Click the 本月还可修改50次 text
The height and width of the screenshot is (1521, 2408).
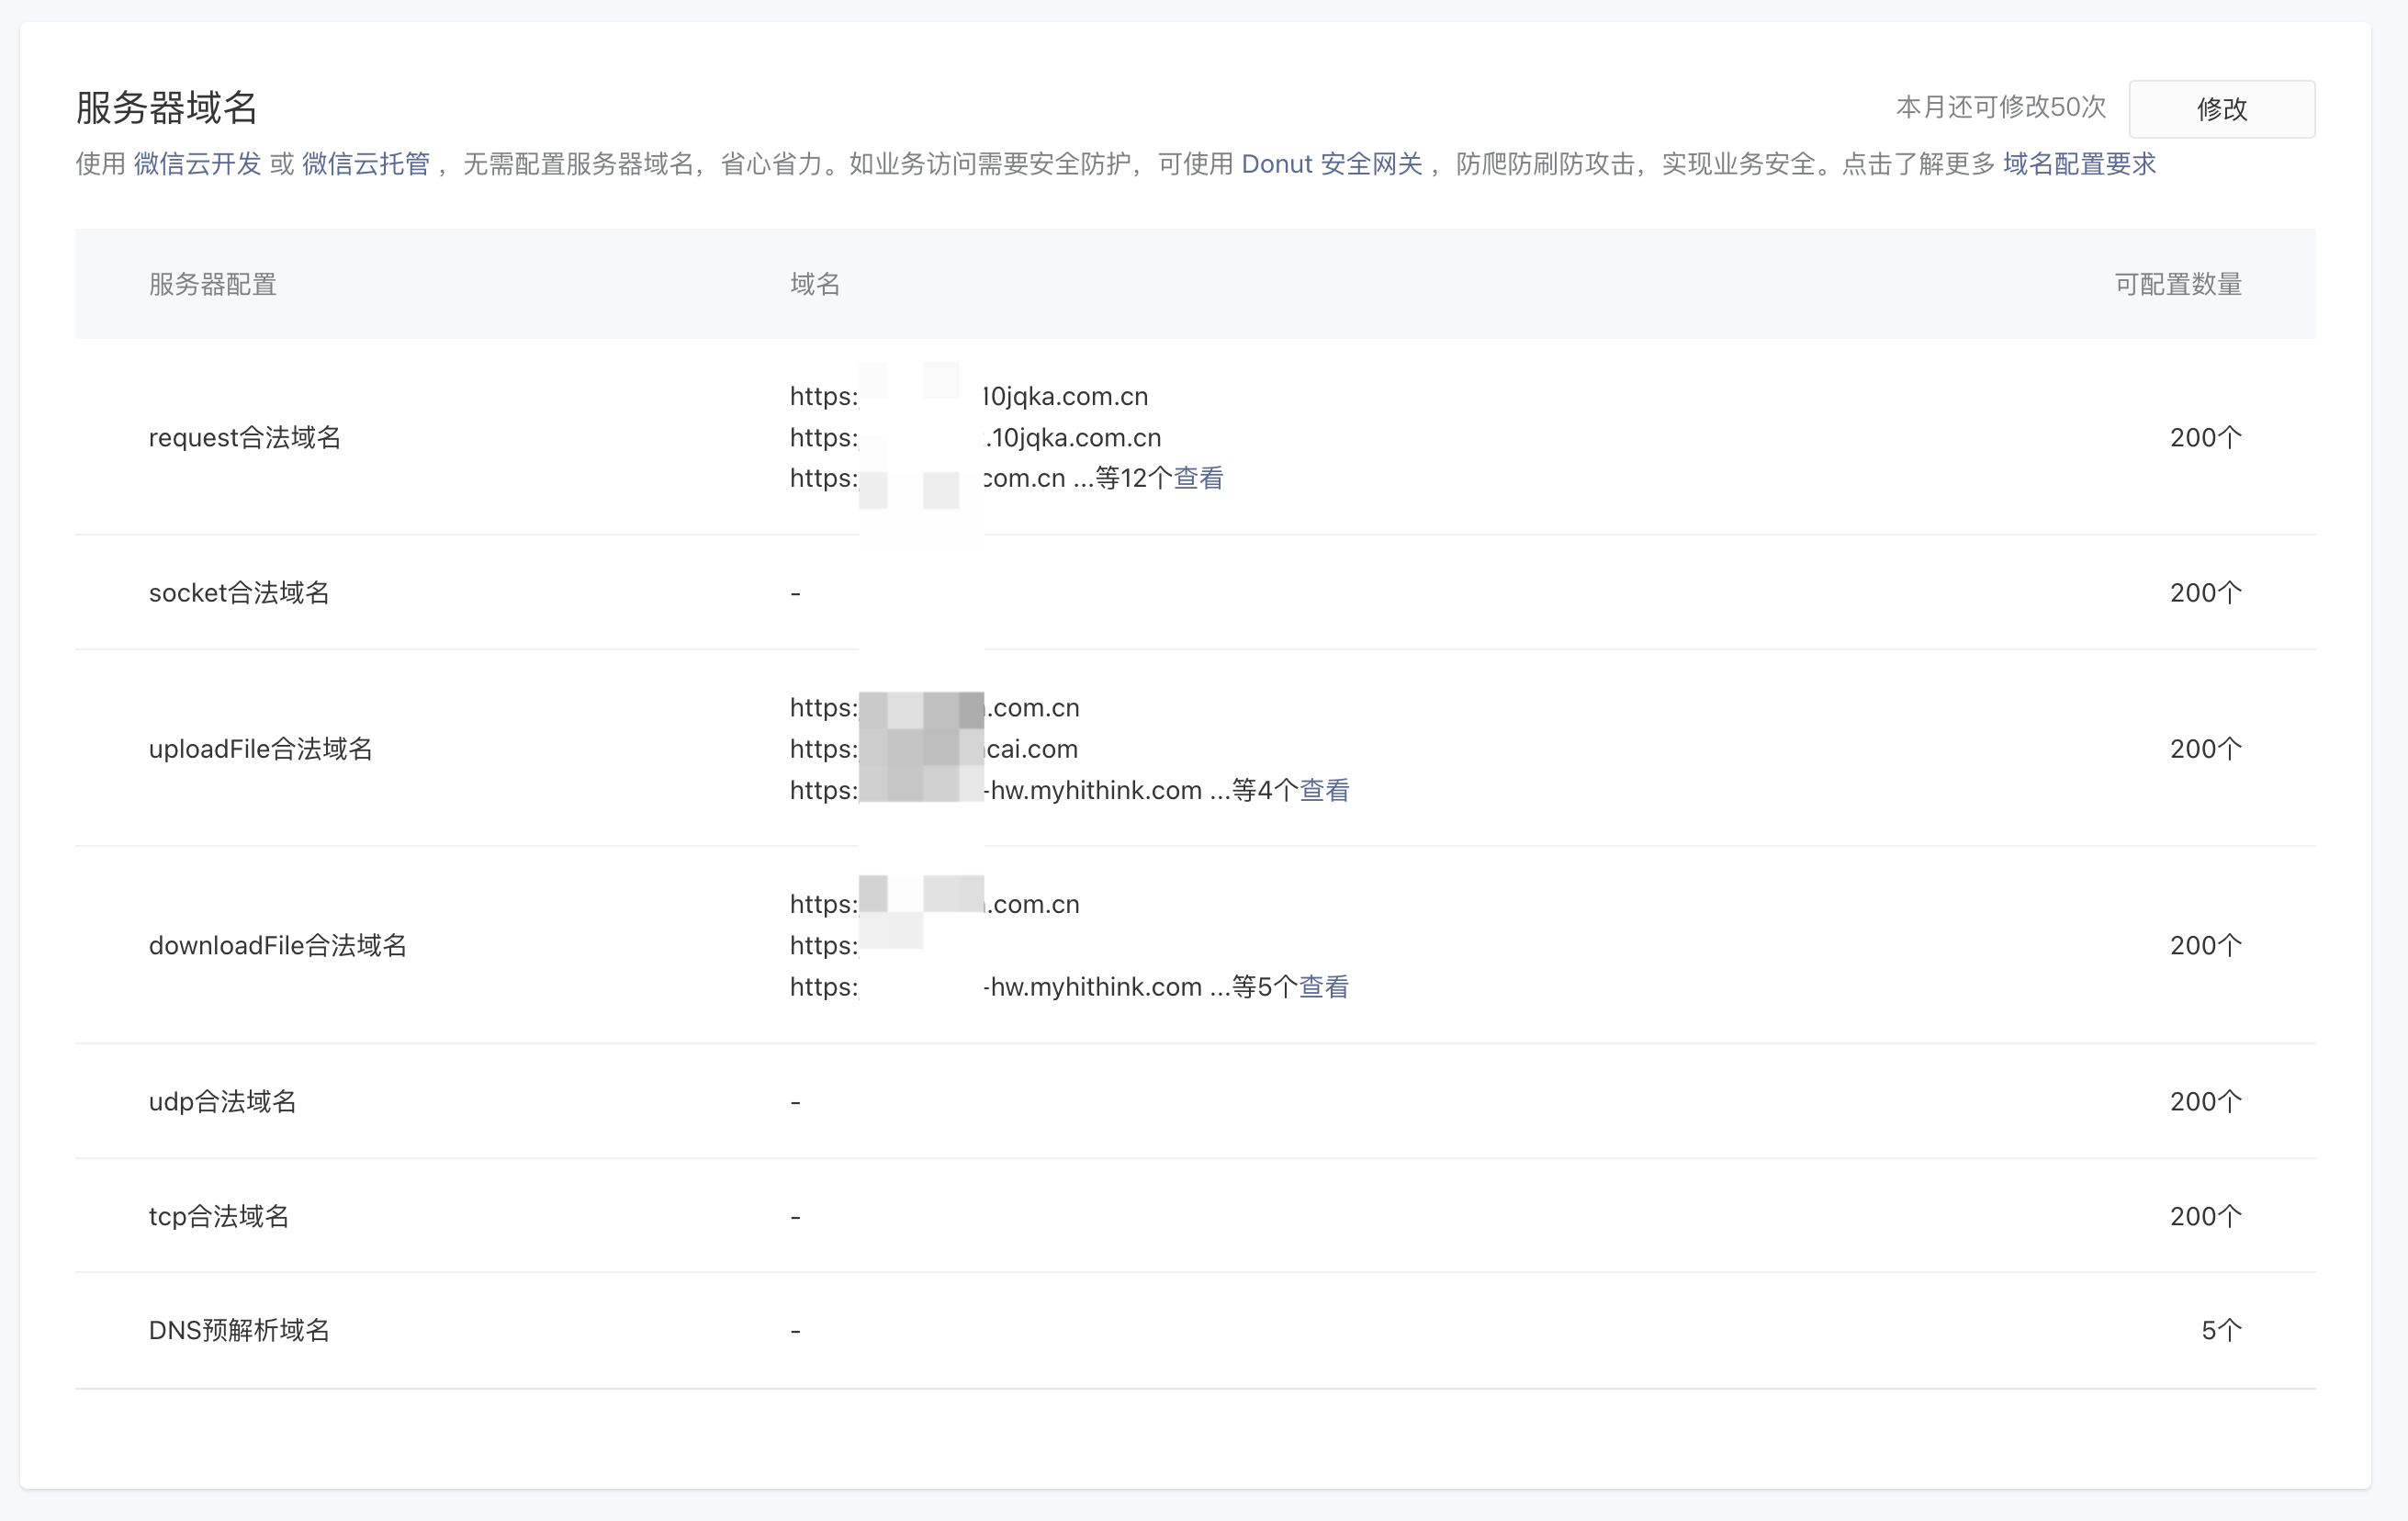2000,108
